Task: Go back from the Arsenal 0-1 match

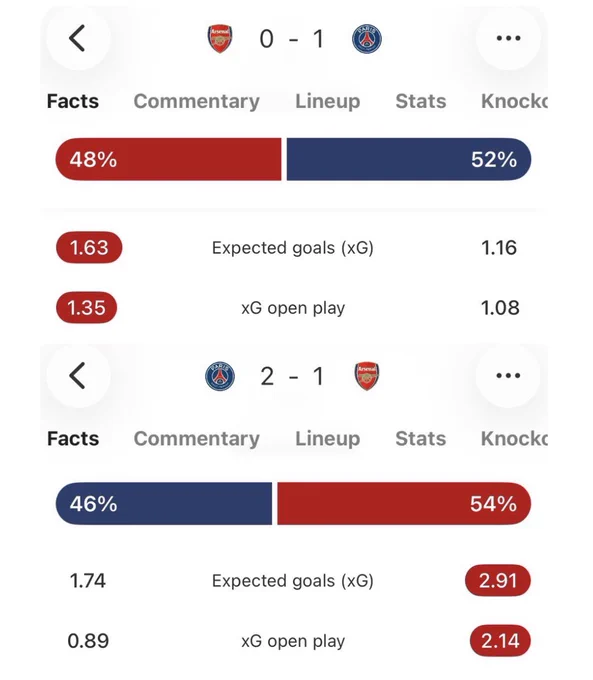Action: point(78,38)
